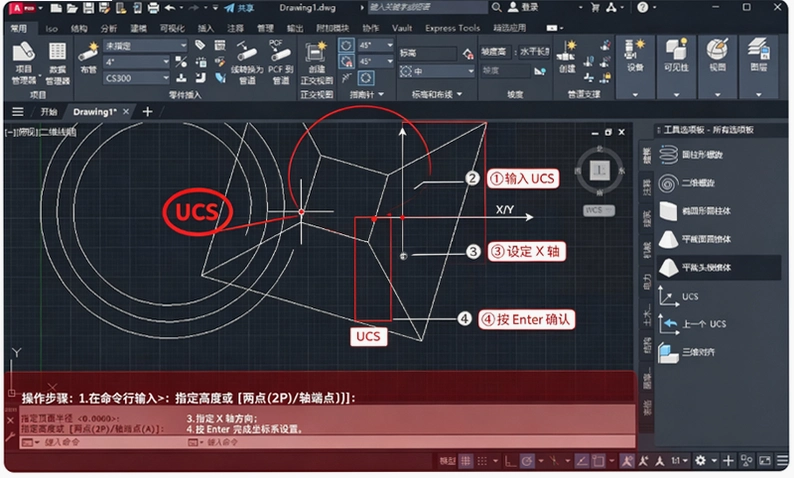Toggle ortho mode in status bar

pyautogui.click(x=510, y=461)
